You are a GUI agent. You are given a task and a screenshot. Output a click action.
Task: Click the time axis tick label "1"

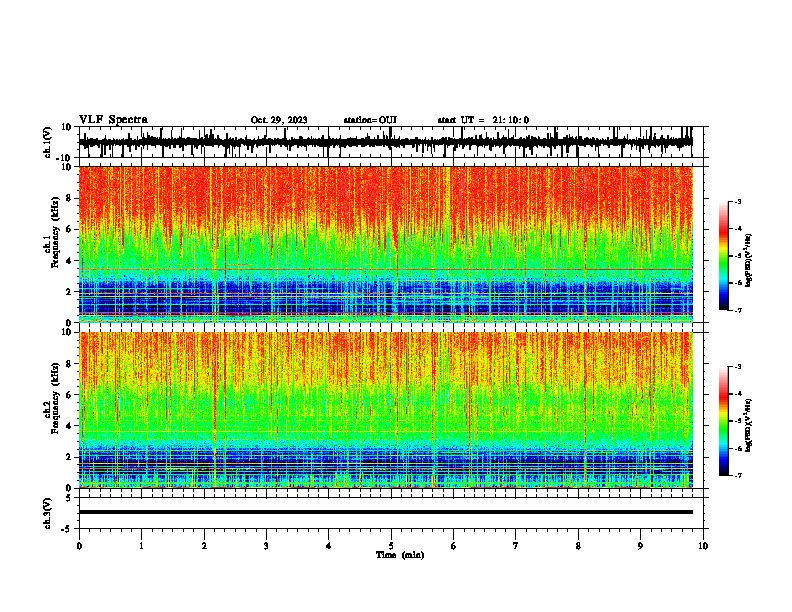point(141,546)
